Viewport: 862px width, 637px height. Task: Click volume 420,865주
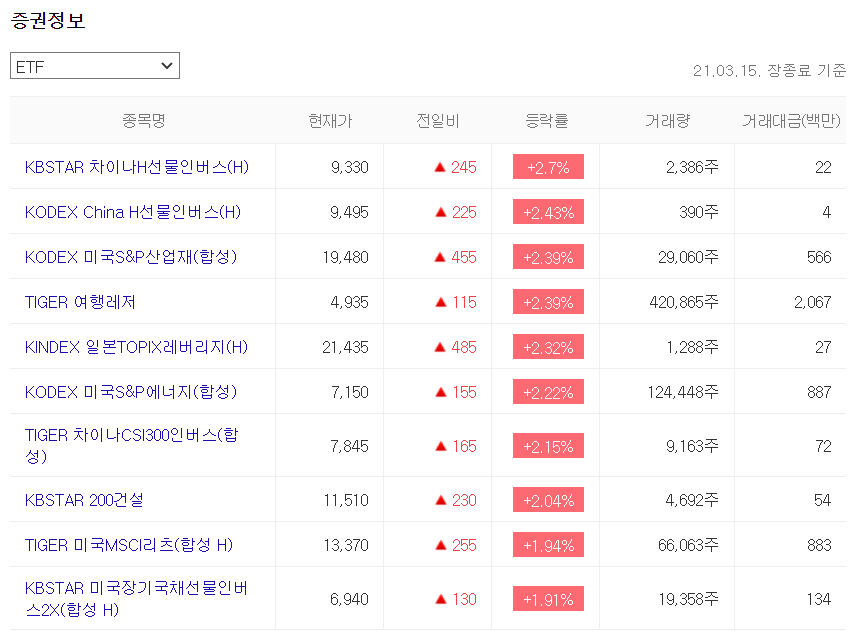tap(684, 302)
